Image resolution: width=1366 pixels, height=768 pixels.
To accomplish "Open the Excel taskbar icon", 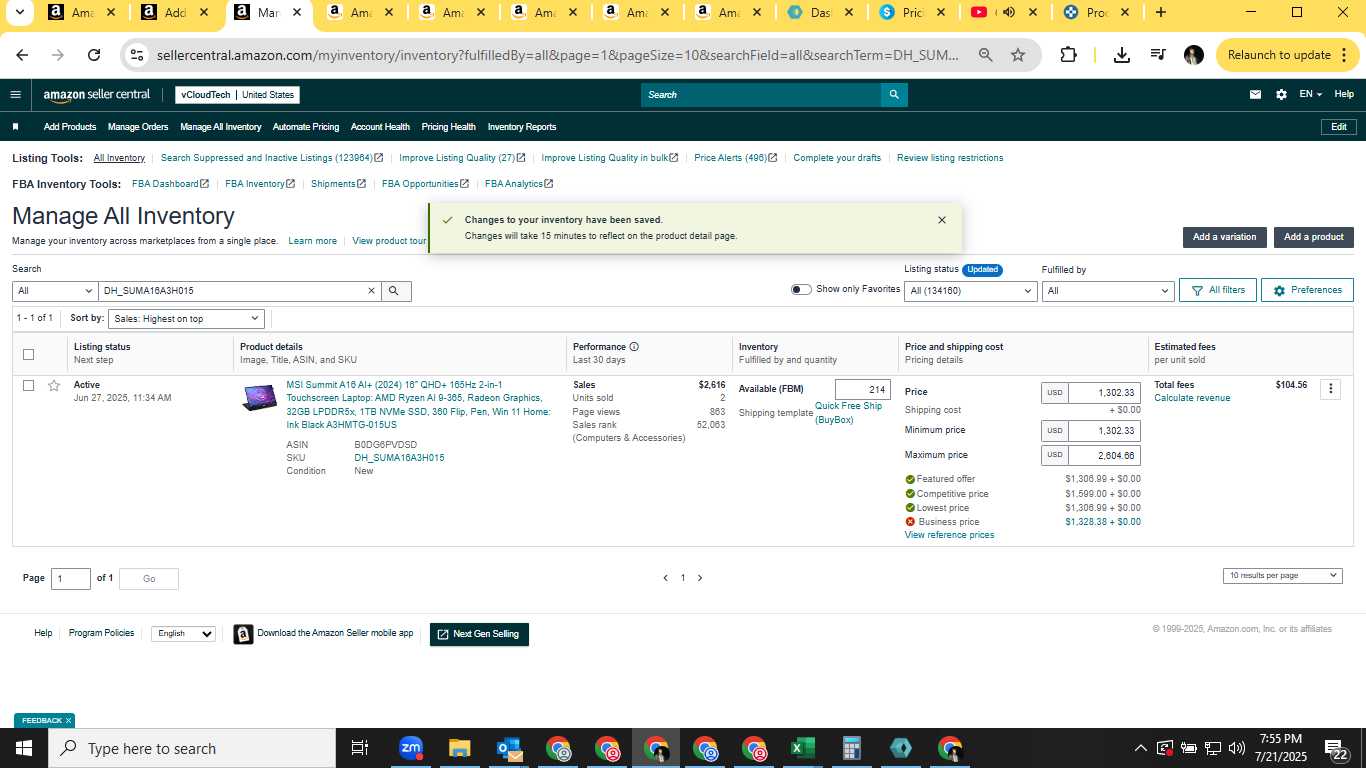I will pyautogui.click(x=802, y=748).
